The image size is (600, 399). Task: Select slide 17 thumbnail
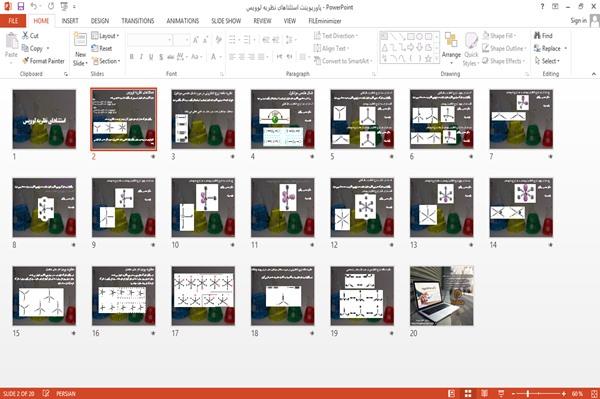203,296
